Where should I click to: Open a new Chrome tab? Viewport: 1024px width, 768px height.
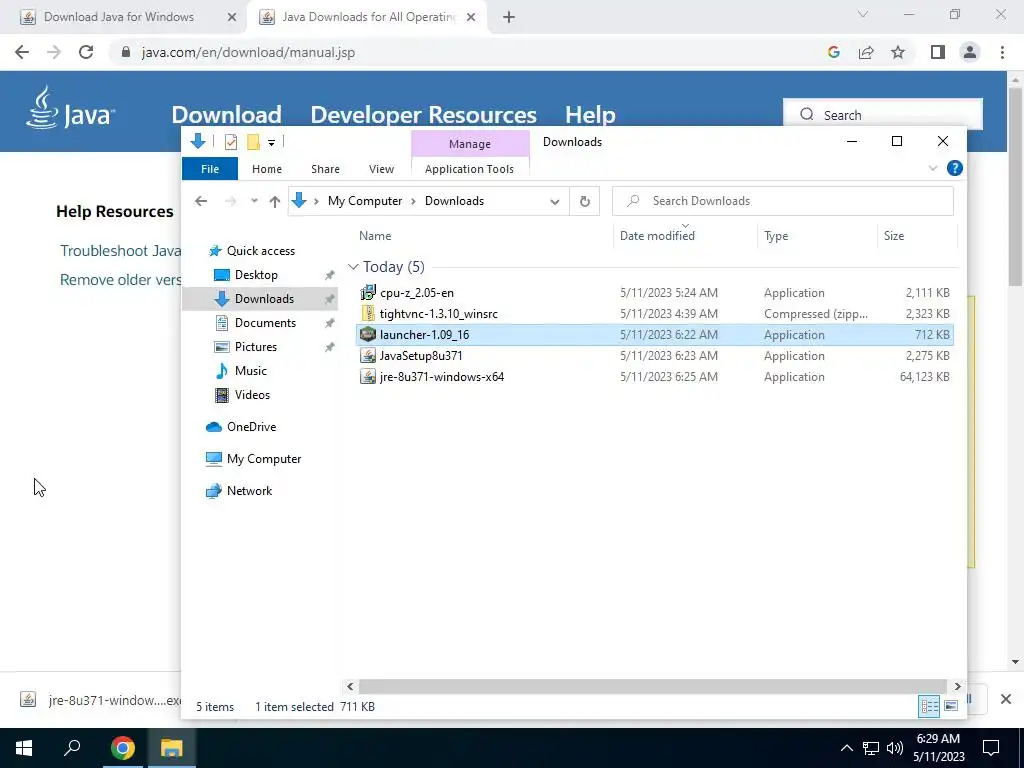click(509, 18)
